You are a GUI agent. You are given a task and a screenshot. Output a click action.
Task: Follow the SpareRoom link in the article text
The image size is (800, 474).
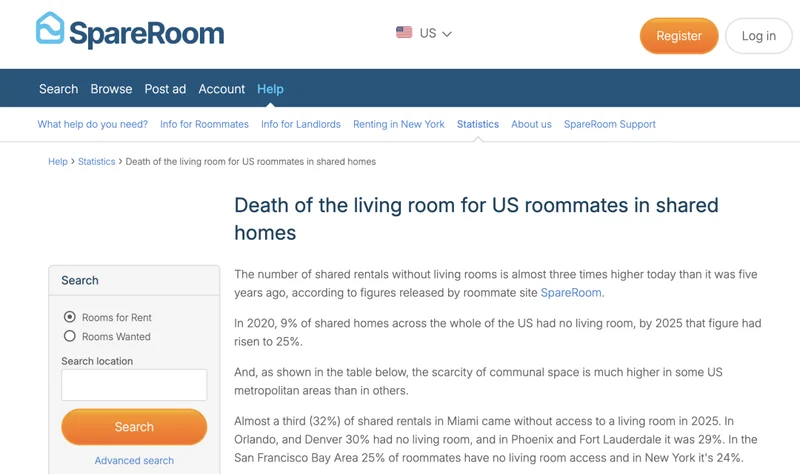coord(572,293)
